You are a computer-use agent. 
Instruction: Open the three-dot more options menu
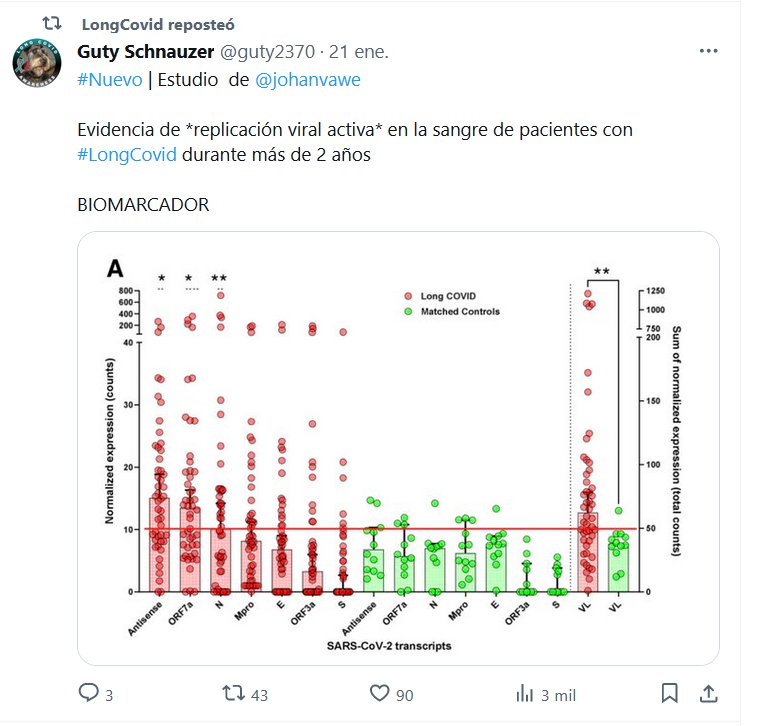click(x=708, y=50)
